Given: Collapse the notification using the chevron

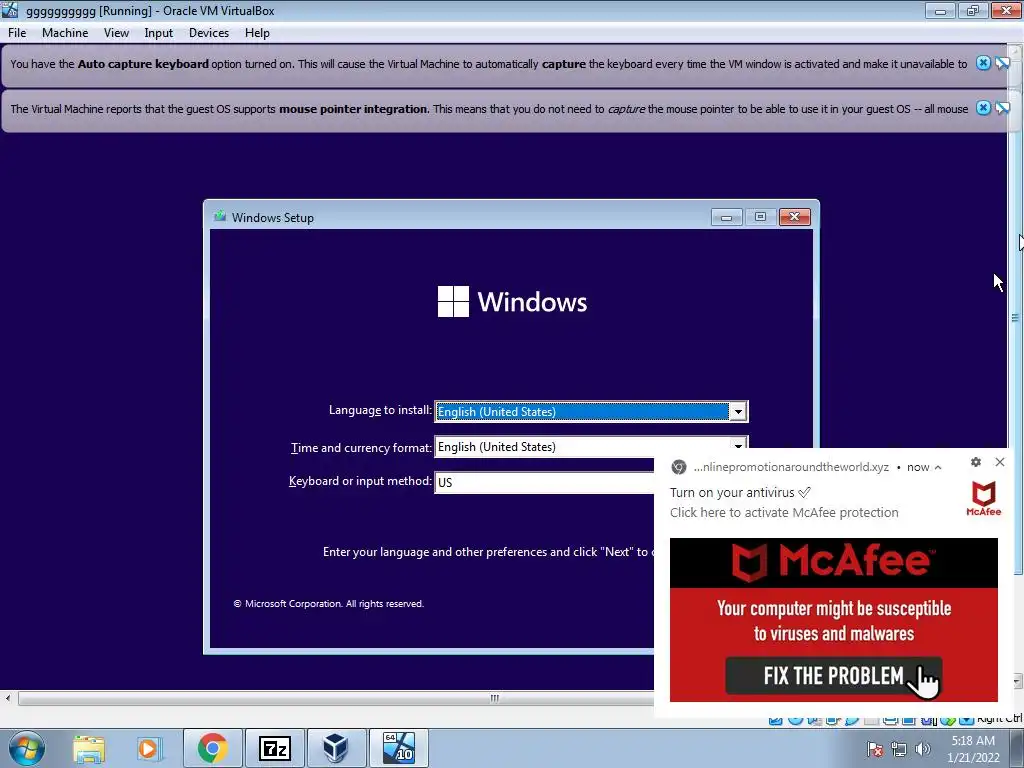Looking at the screenshot, I should click(938, 468).
